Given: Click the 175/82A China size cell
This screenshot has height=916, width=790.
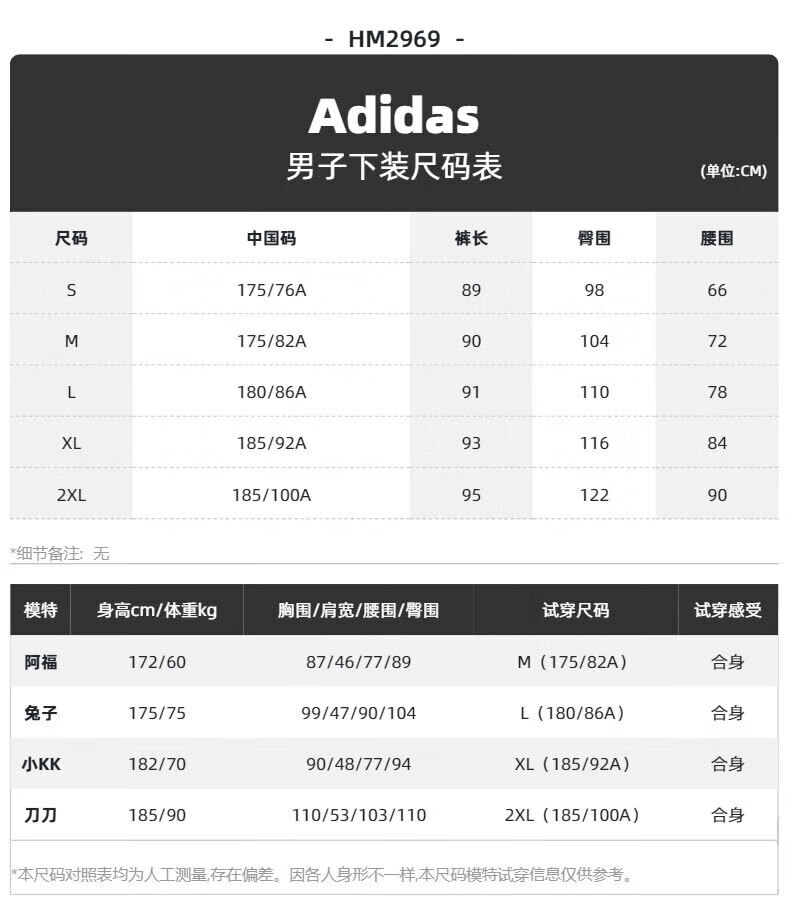Looking at the screenshot, I should pos(271,341).
